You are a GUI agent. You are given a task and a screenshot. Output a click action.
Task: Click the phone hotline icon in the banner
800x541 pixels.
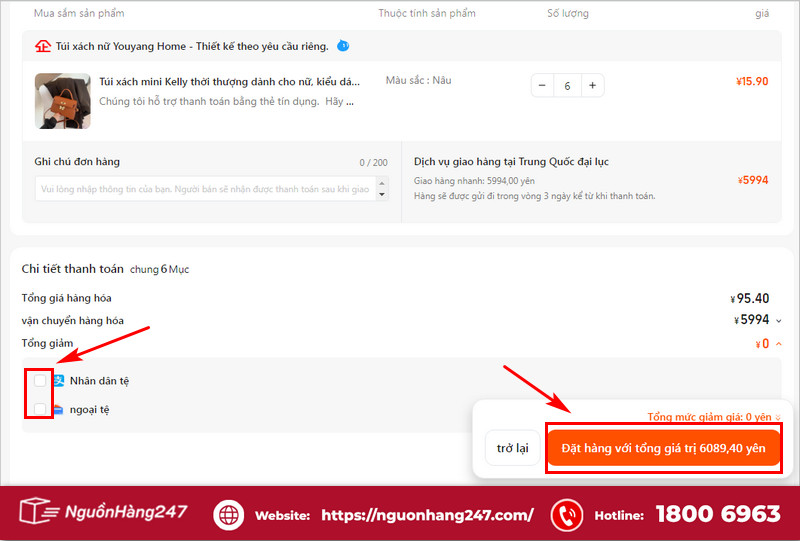[x=566, y=514]
